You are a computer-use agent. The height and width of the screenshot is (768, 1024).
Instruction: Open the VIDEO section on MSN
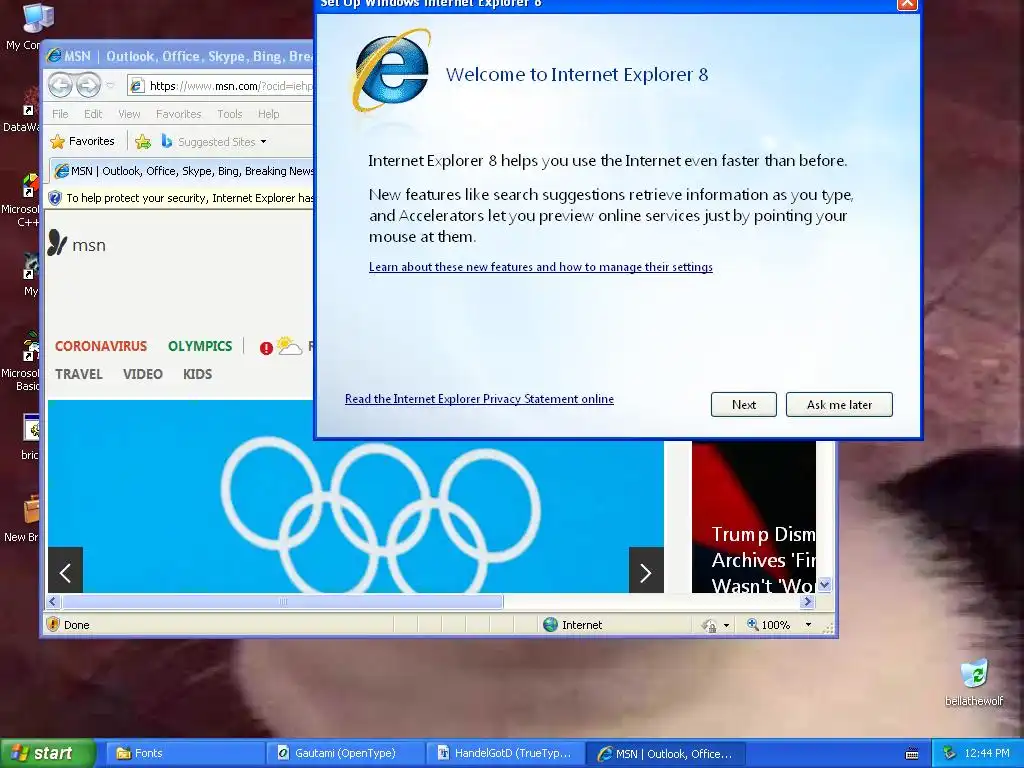pos(142,374)
